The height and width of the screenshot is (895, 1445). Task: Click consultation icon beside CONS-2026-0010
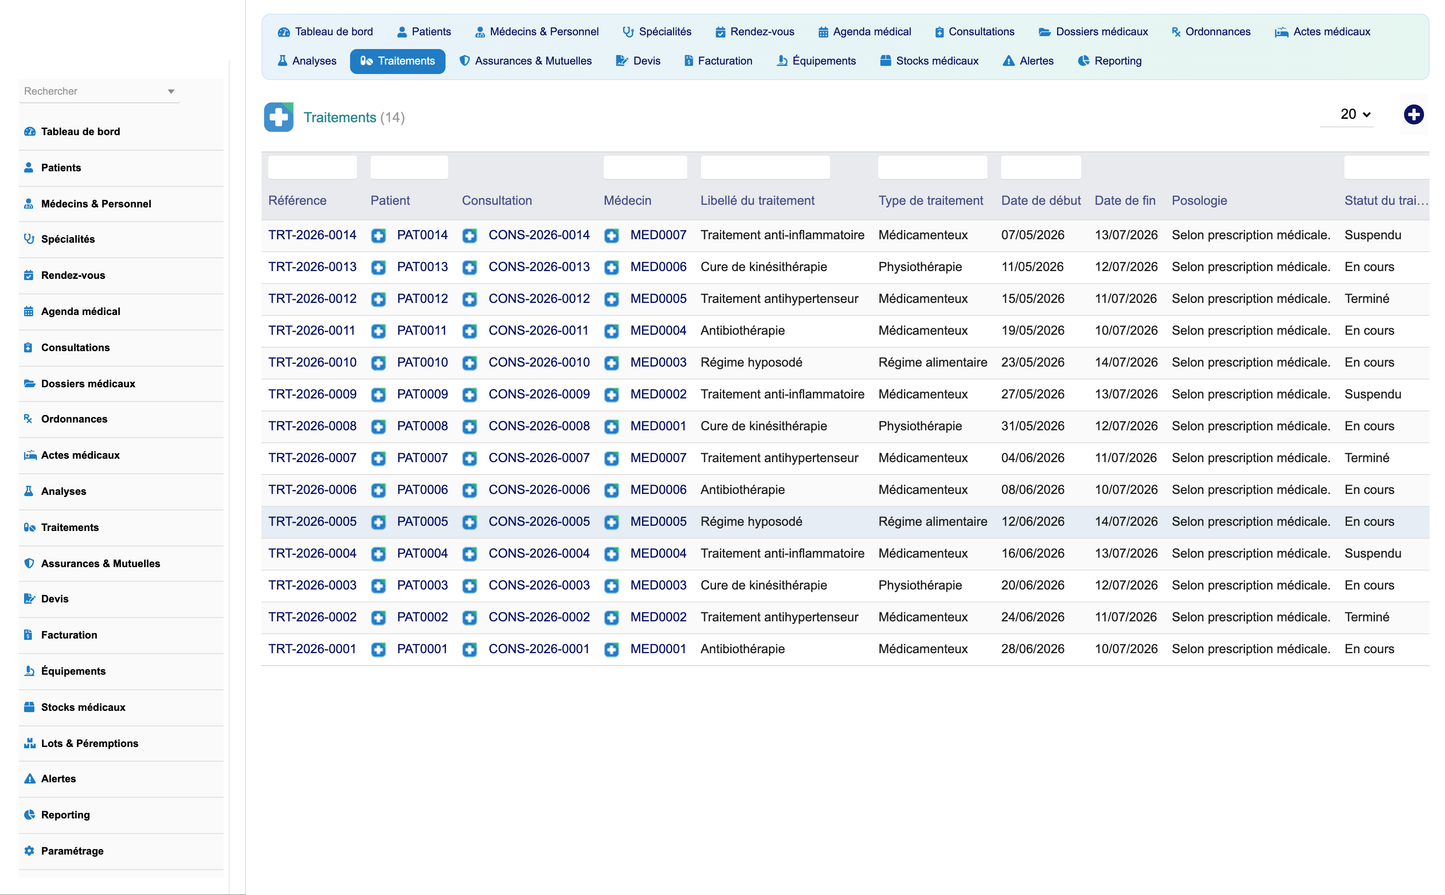(x=469, y=363)
